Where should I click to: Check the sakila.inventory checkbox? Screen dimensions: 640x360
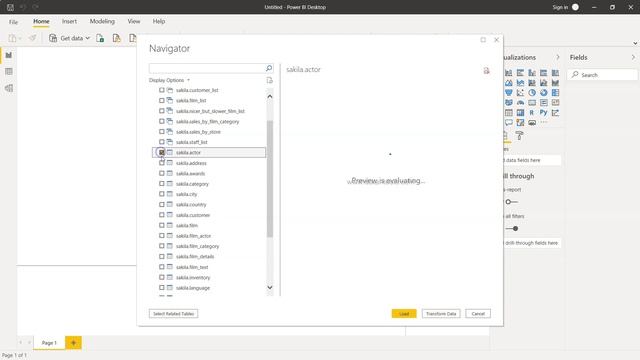click(x=162, y=277)
